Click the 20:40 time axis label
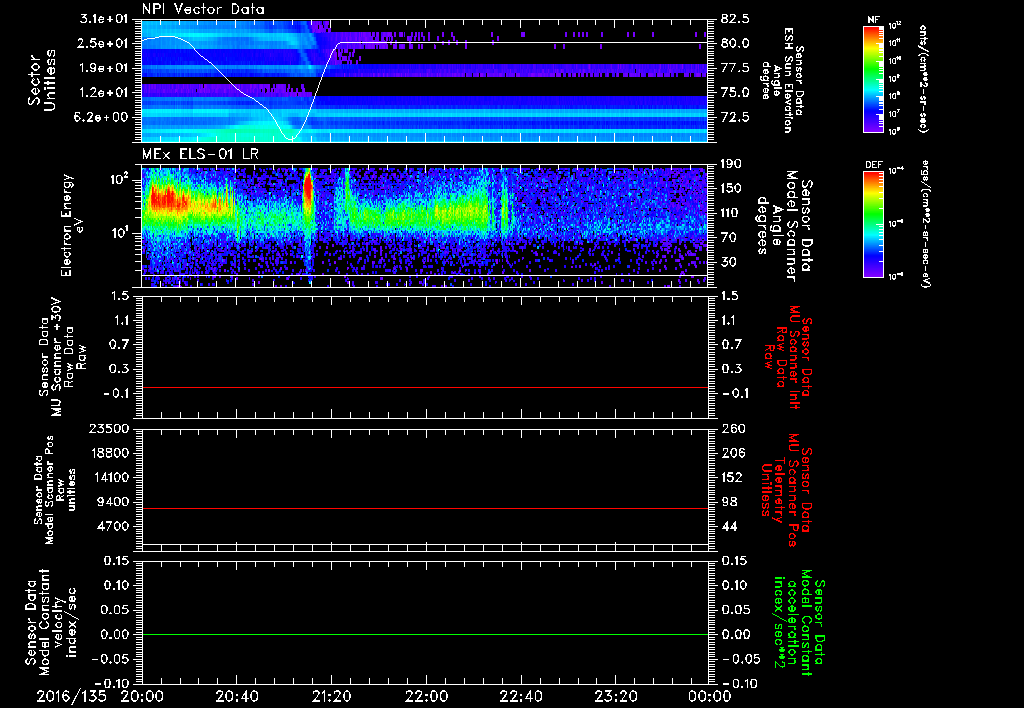This screenshot has height=708, width=1024. tap(236, 696)
